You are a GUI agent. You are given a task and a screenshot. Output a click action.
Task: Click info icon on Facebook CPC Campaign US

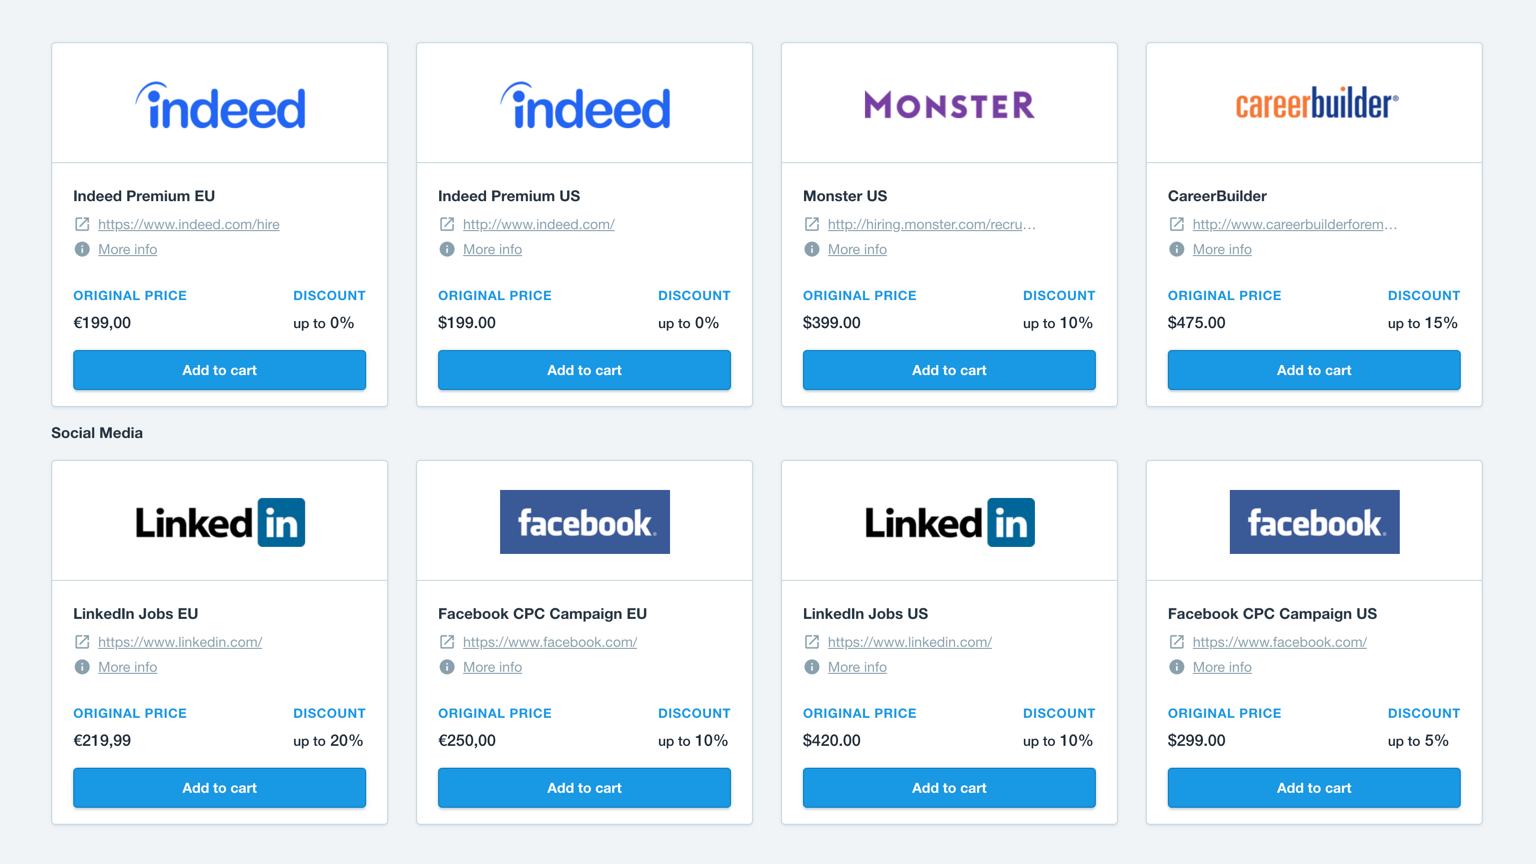[x=1177, y=667]
